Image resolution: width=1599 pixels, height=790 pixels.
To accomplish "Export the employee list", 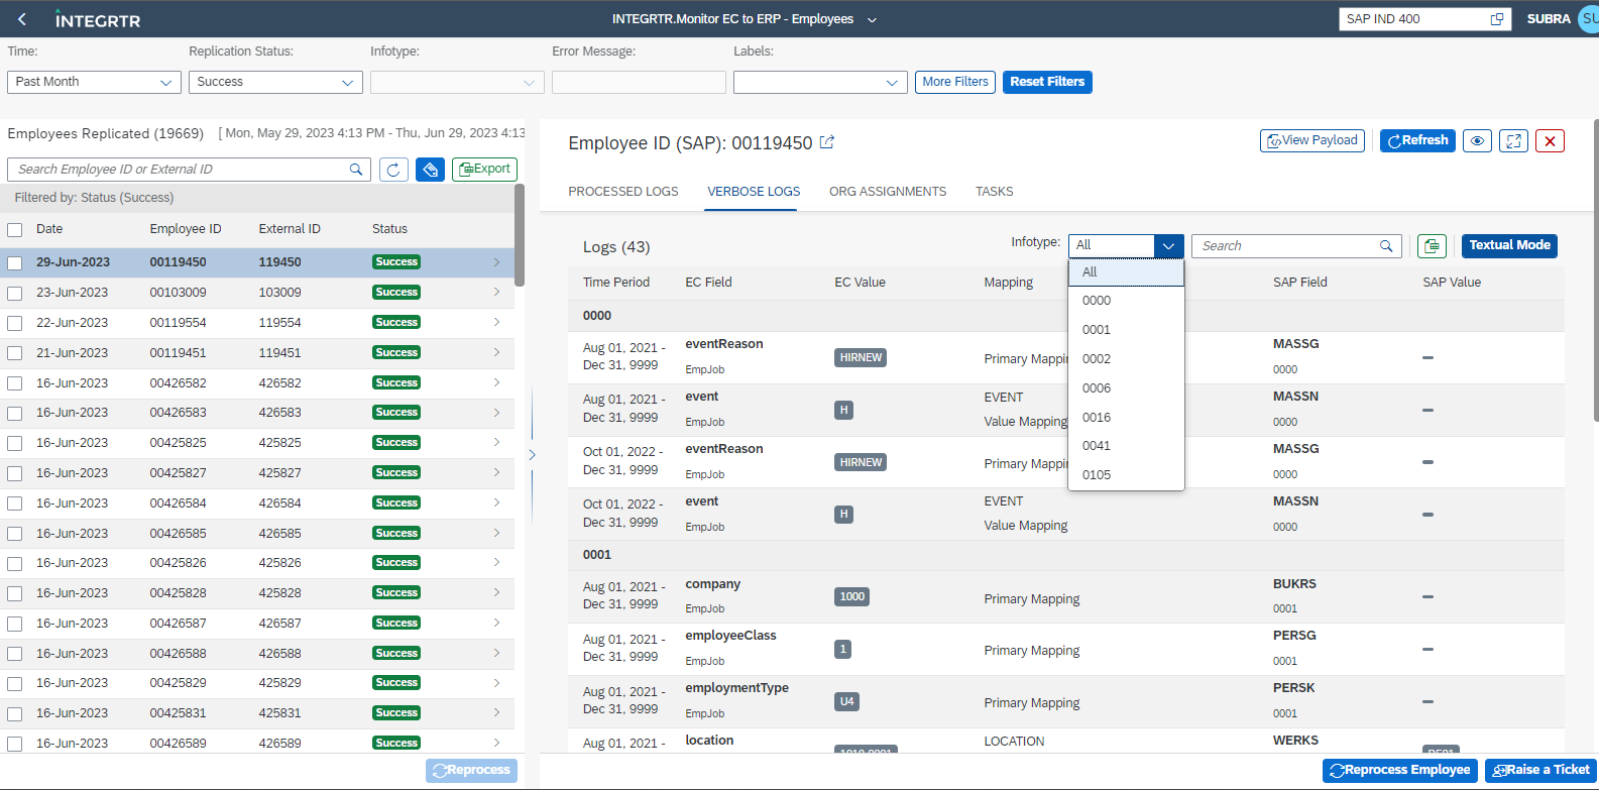I will (485, 169).
